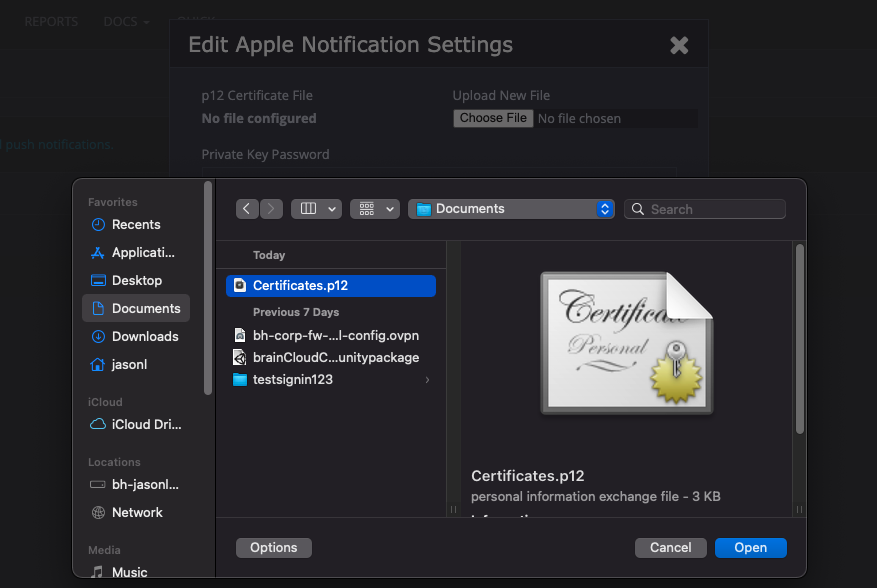Click the Open button
Image resolution: width=877 pixels, height=588 pixels.
coord(751,548)
